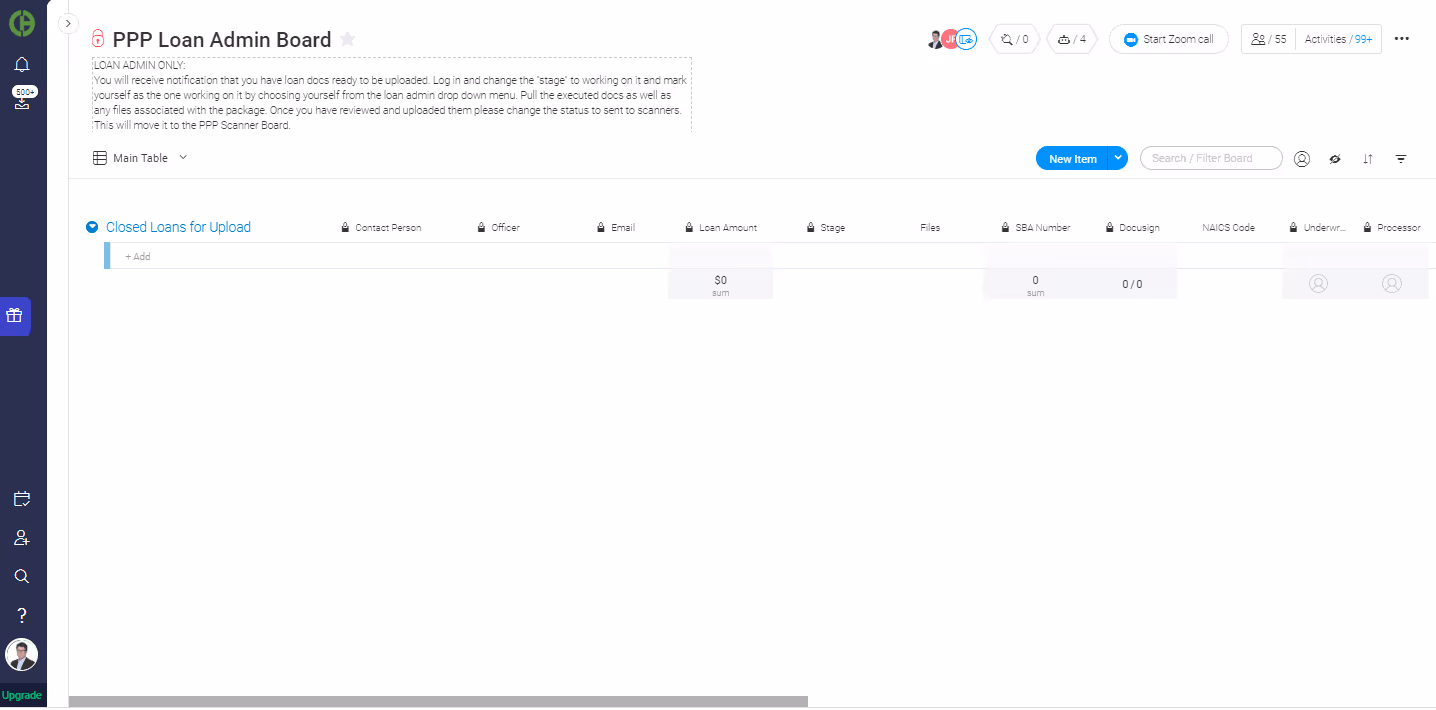The image size is (1436, 710).
Task: Open the search icon in left sidebar
Action: click(22, 577)
